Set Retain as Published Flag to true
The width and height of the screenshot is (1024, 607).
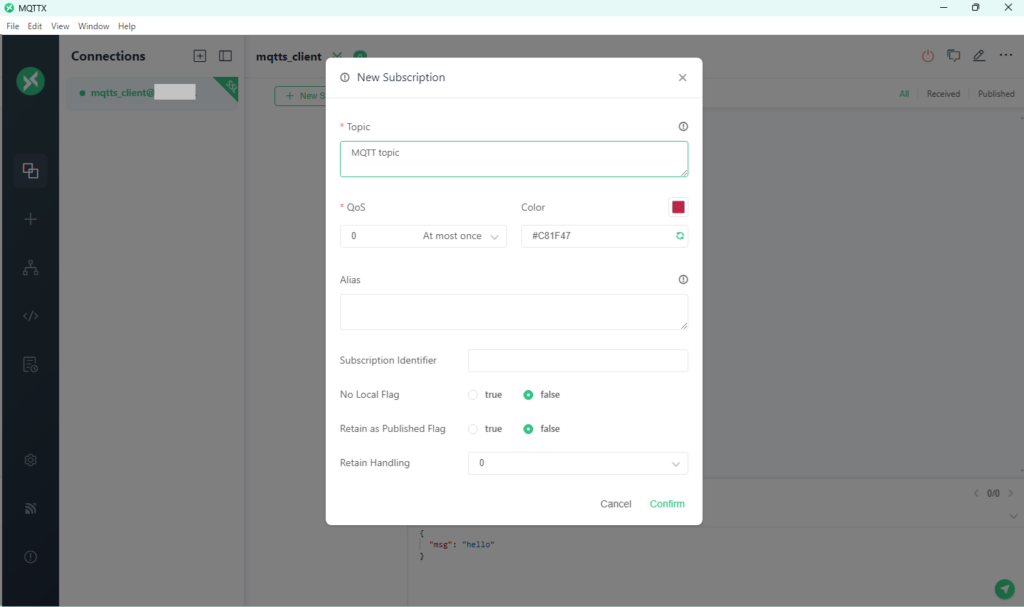[473, 429]
